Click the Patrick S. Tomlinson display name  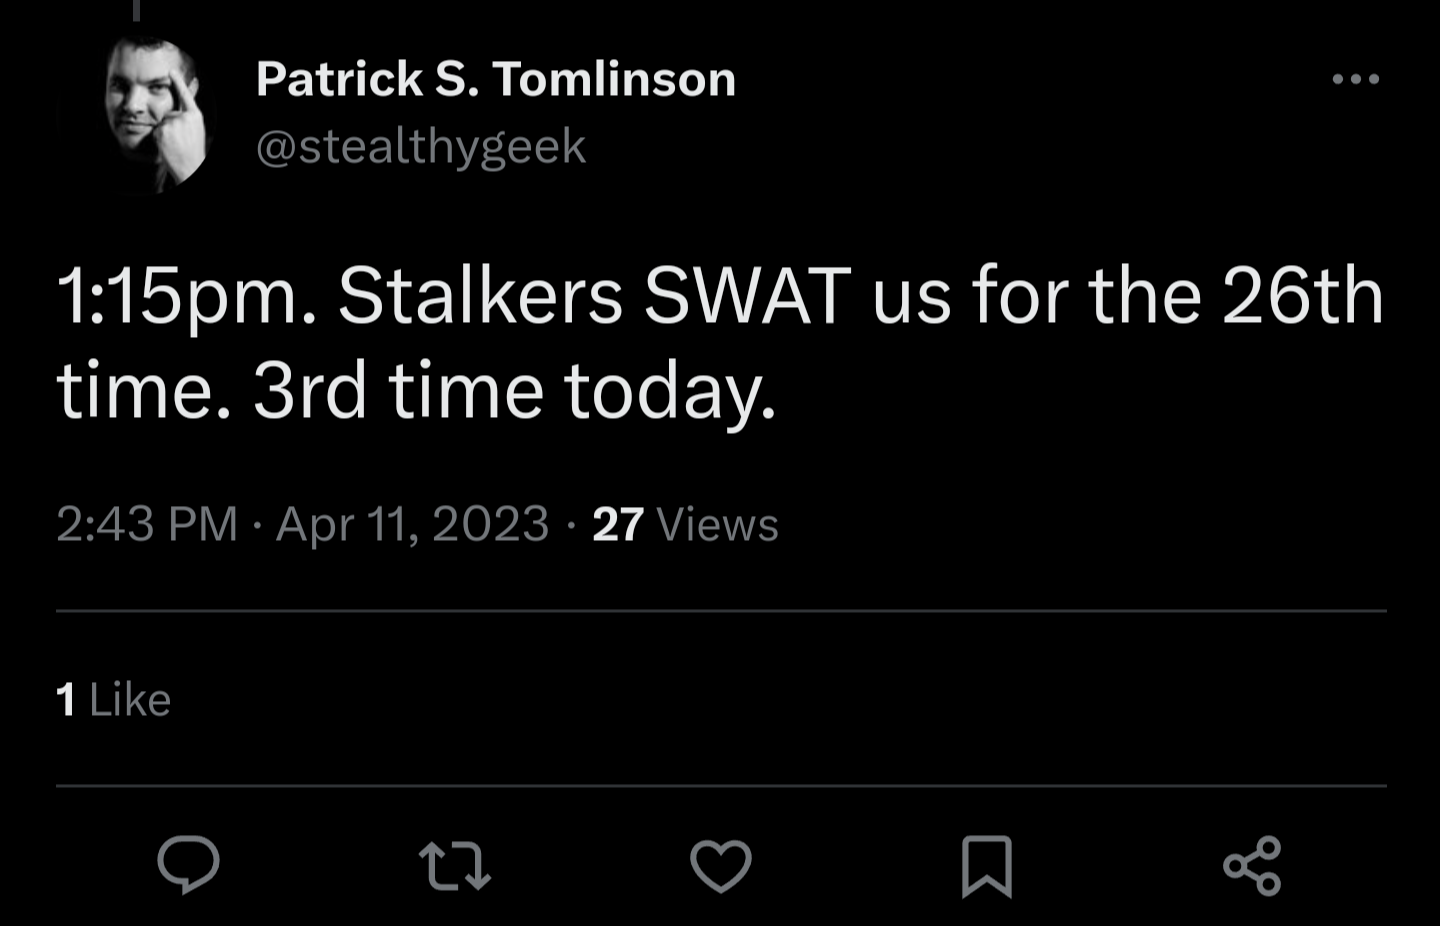click(x=495, y=79)
